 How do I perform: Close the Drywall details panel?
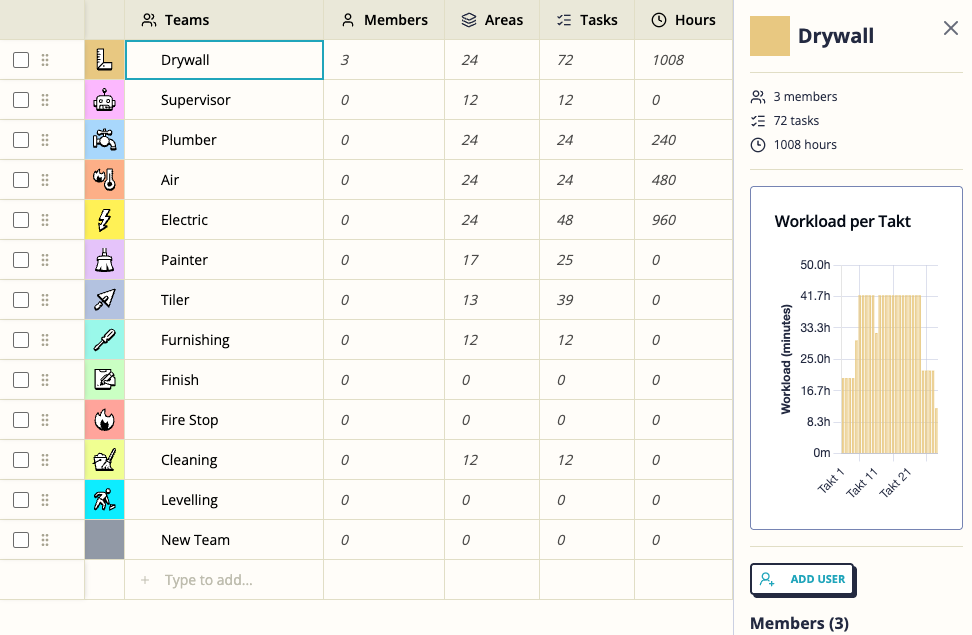(x=950, y=28)
